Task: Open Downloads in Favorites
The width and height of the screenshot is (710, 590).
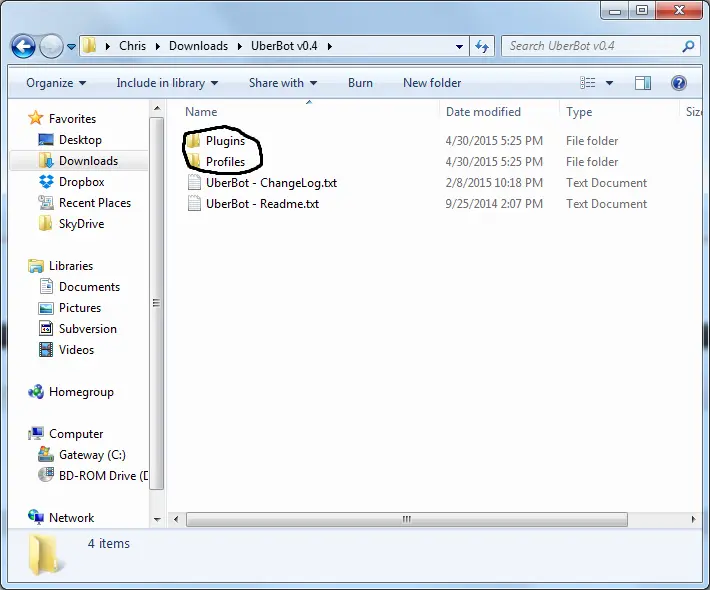Action: [88, 161]
